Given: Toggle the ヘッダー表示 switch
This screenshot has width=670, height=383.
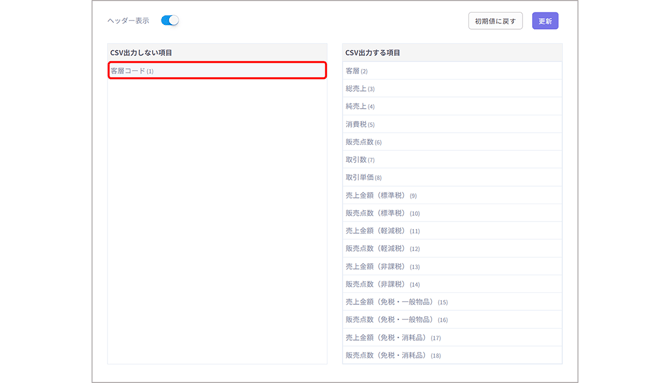Looking at the screenshot, I should tap(170, 21).
